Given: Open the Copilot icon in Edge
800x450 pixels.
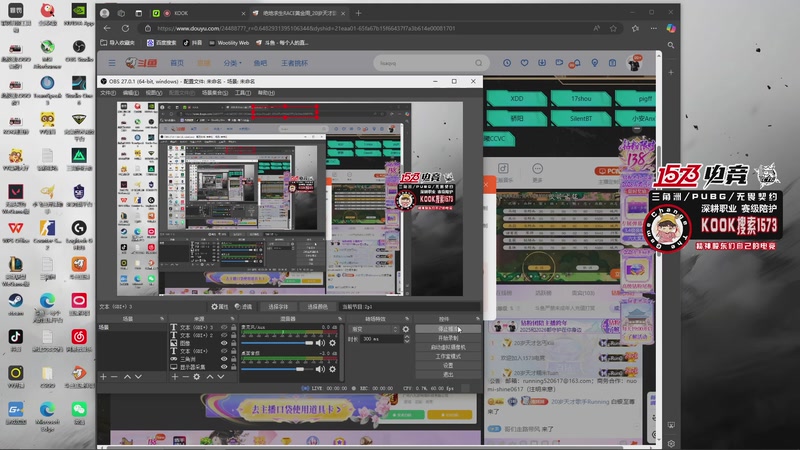Looking at the screenshot, I should 671,29.
